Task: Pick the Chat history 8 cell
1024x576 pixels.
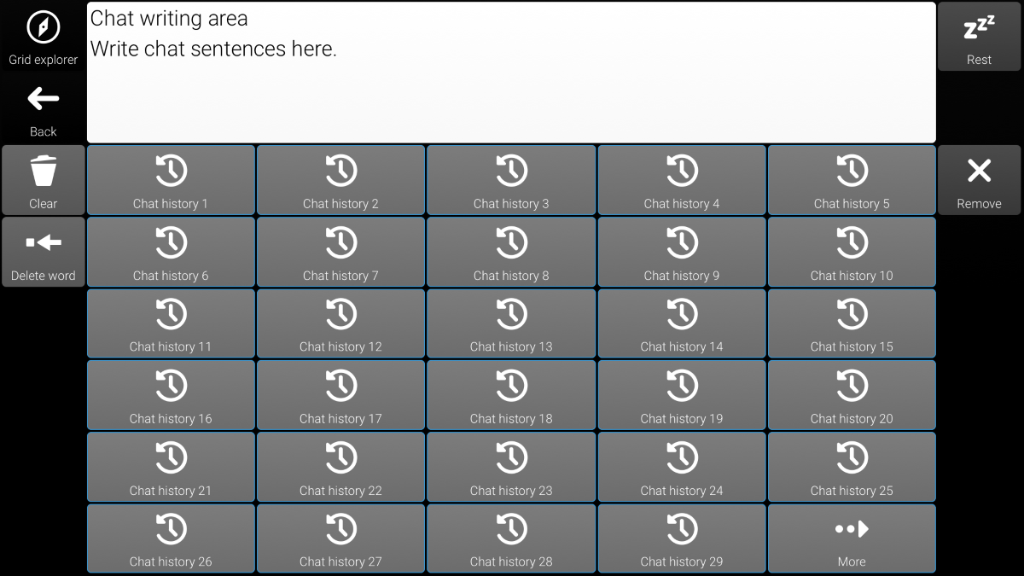Action: click(511, 252)
